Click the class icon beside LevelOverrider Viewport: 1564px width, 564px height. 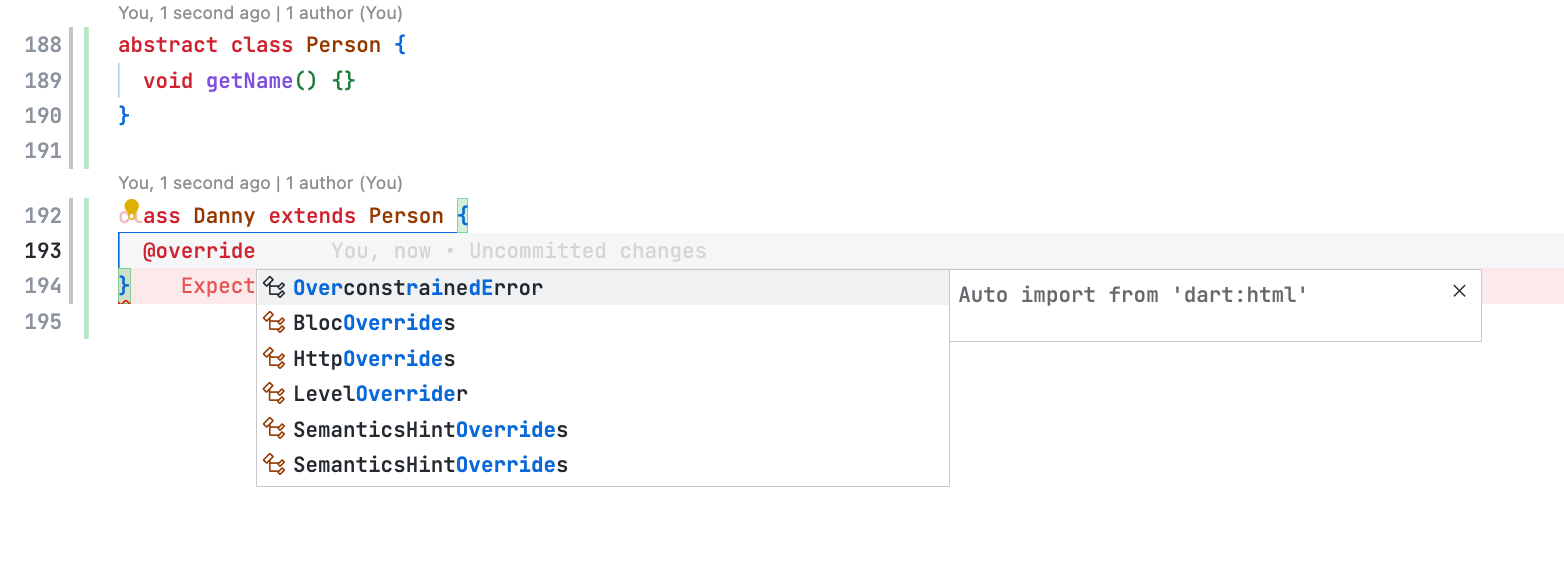pos(274,393)
